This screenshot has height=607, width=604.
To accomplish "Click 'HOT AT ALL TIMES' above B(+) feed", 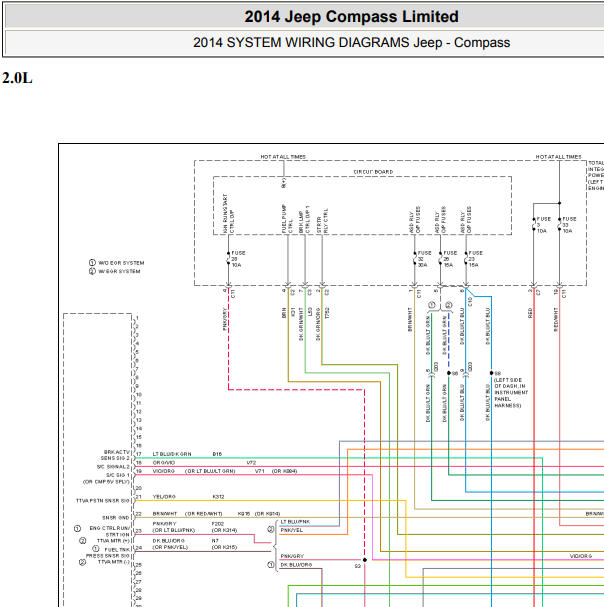I will (283, 157).
